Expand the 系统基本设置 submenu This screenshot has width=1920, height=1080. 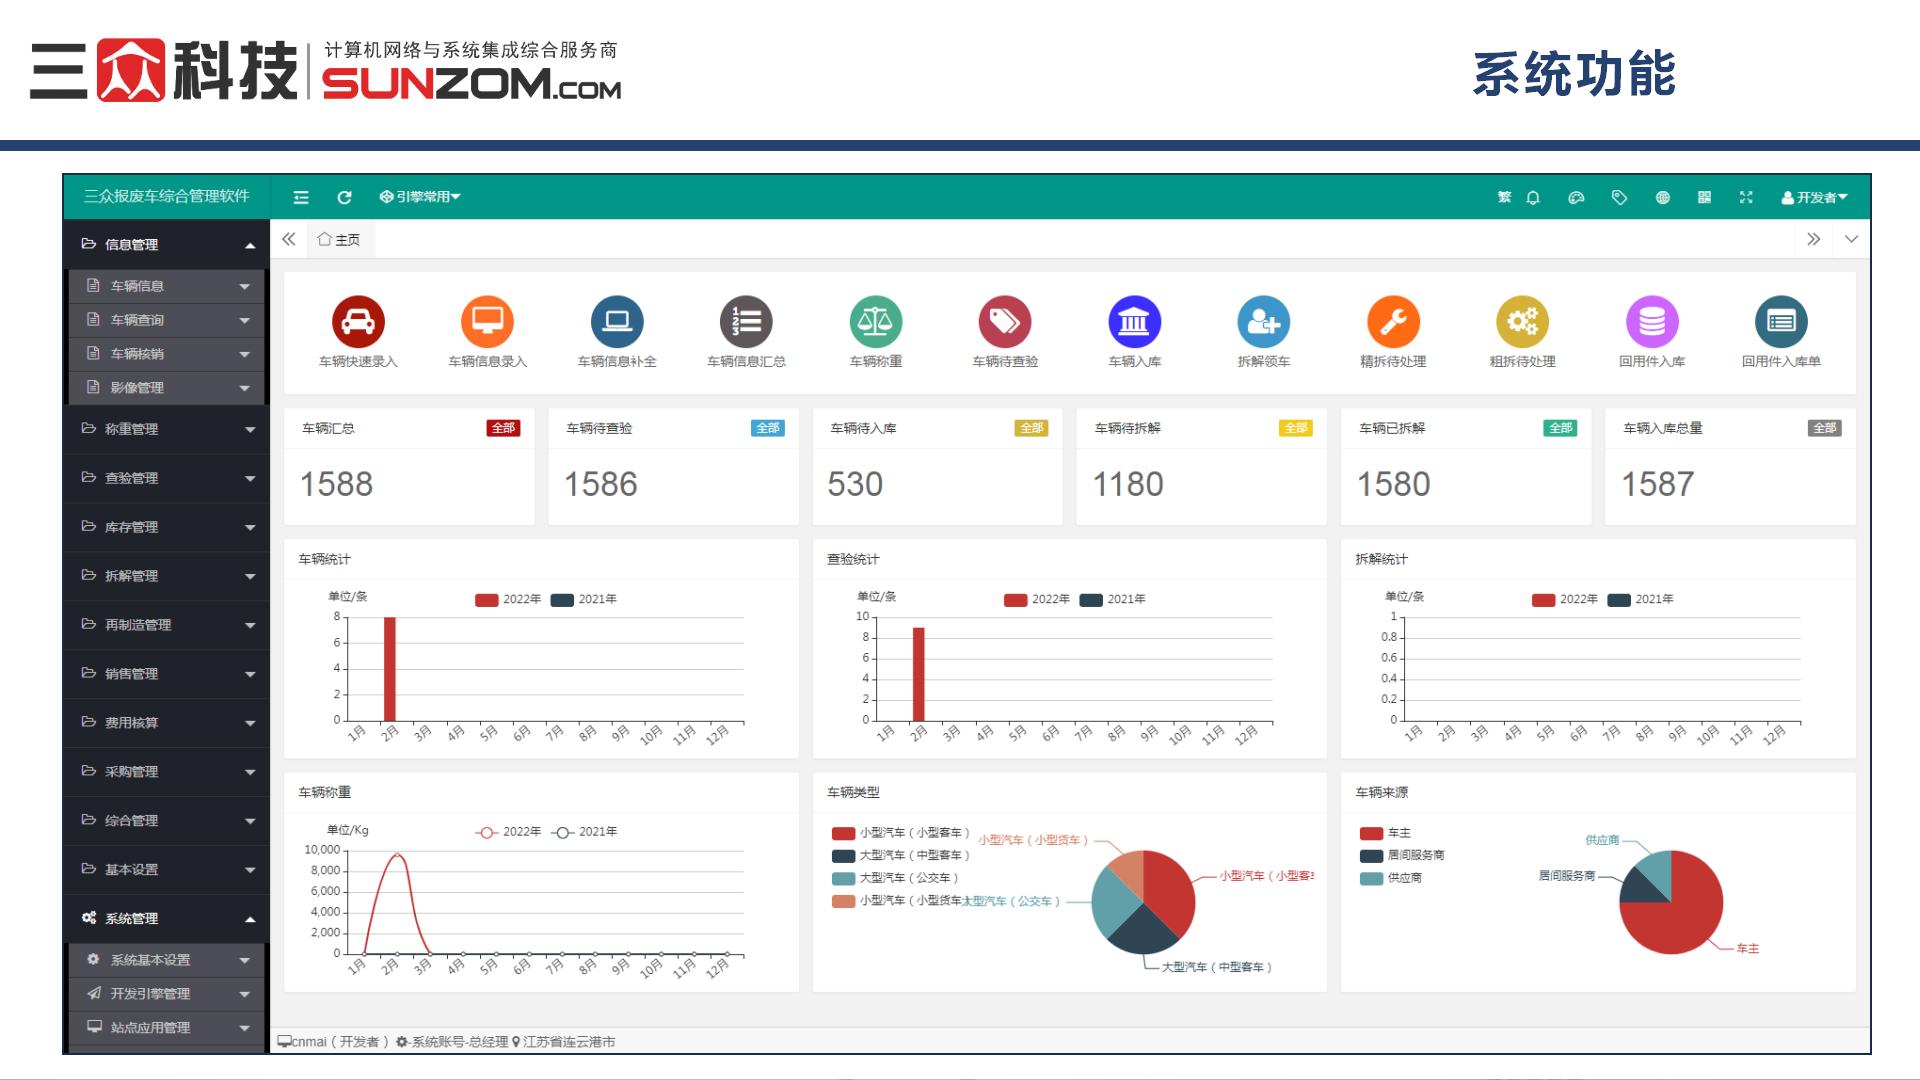click(167, 960)
